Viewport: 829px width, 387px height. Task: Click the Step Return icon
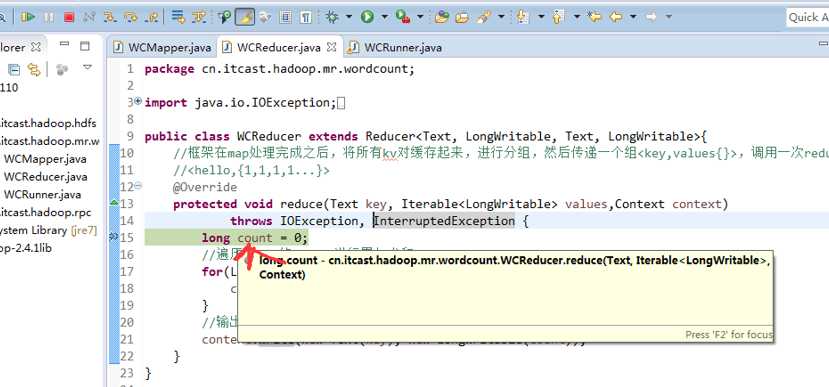click(151, 17)
